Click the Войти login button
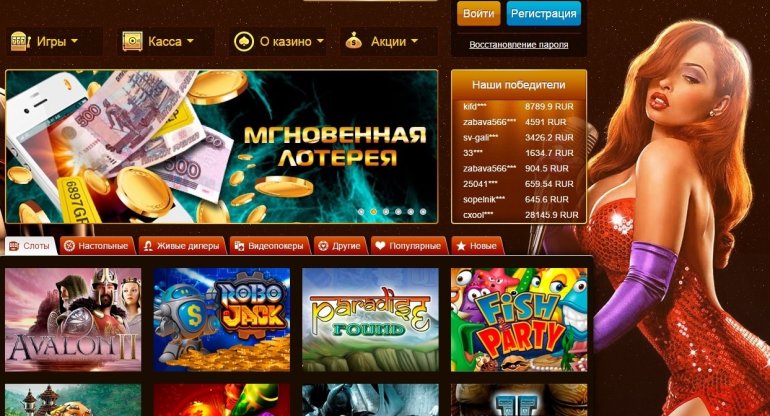This screenshot has height=416, width=770. tap(478, 13)
